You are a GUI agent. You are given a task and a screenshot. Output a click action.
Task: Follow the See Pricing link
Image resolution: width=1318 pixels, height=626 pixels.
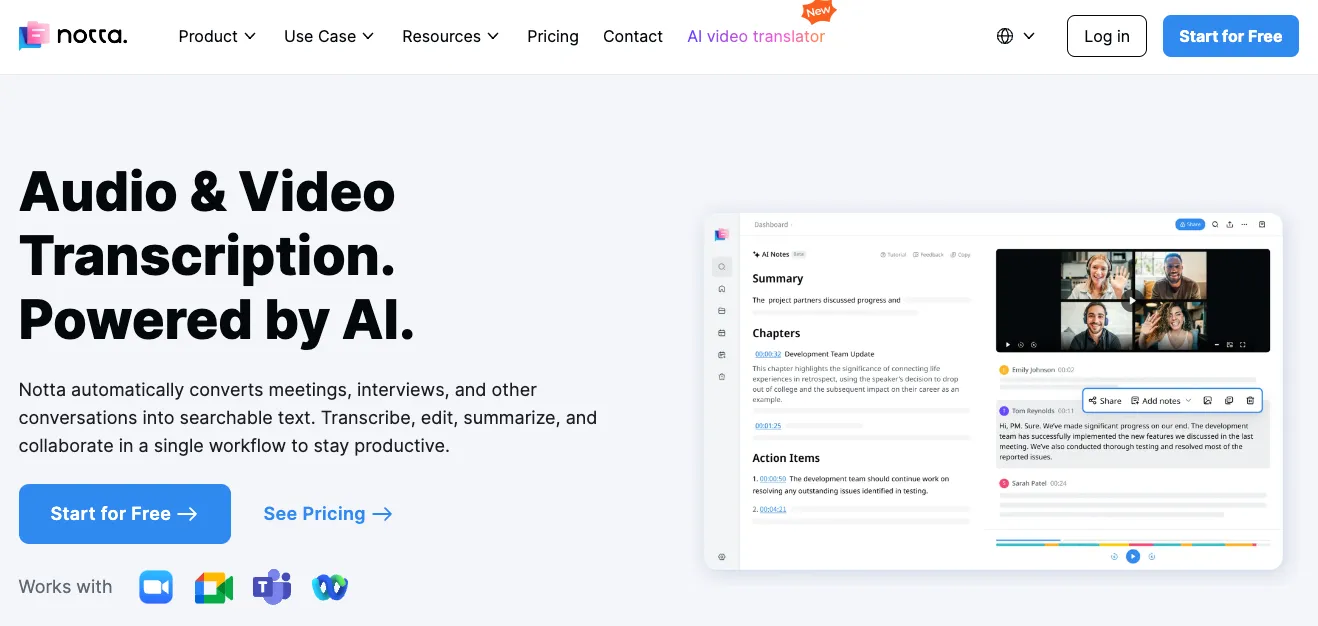(x=328, y=514)
